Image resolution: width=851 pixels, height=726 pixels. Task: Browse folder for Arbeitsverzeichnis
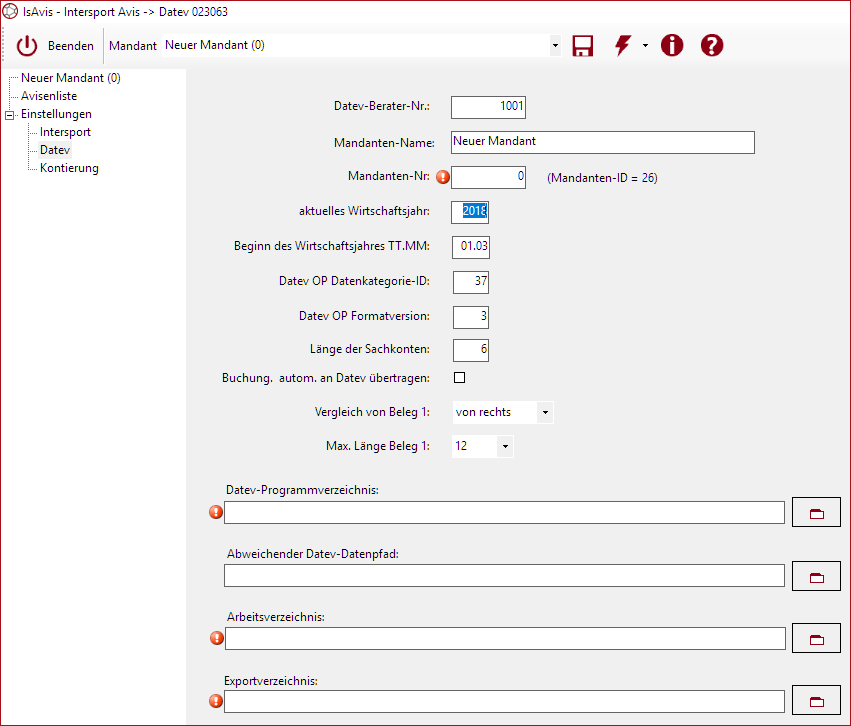(816, 638)
